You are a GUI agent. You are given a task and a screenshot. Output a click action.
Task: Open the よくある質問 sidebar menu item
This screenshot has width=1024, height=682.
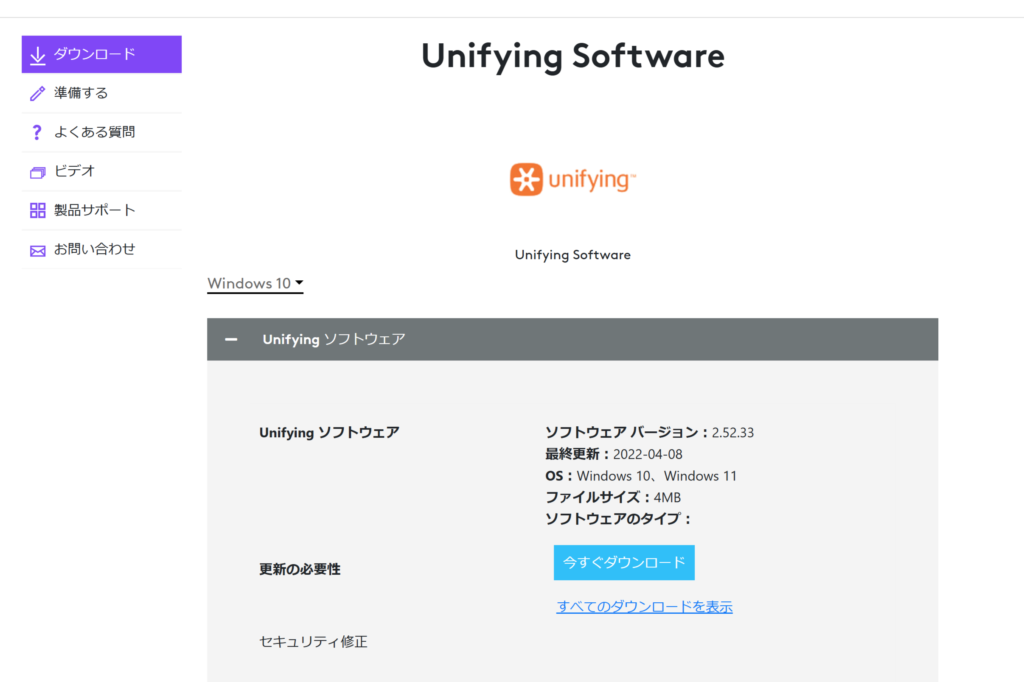101,133
